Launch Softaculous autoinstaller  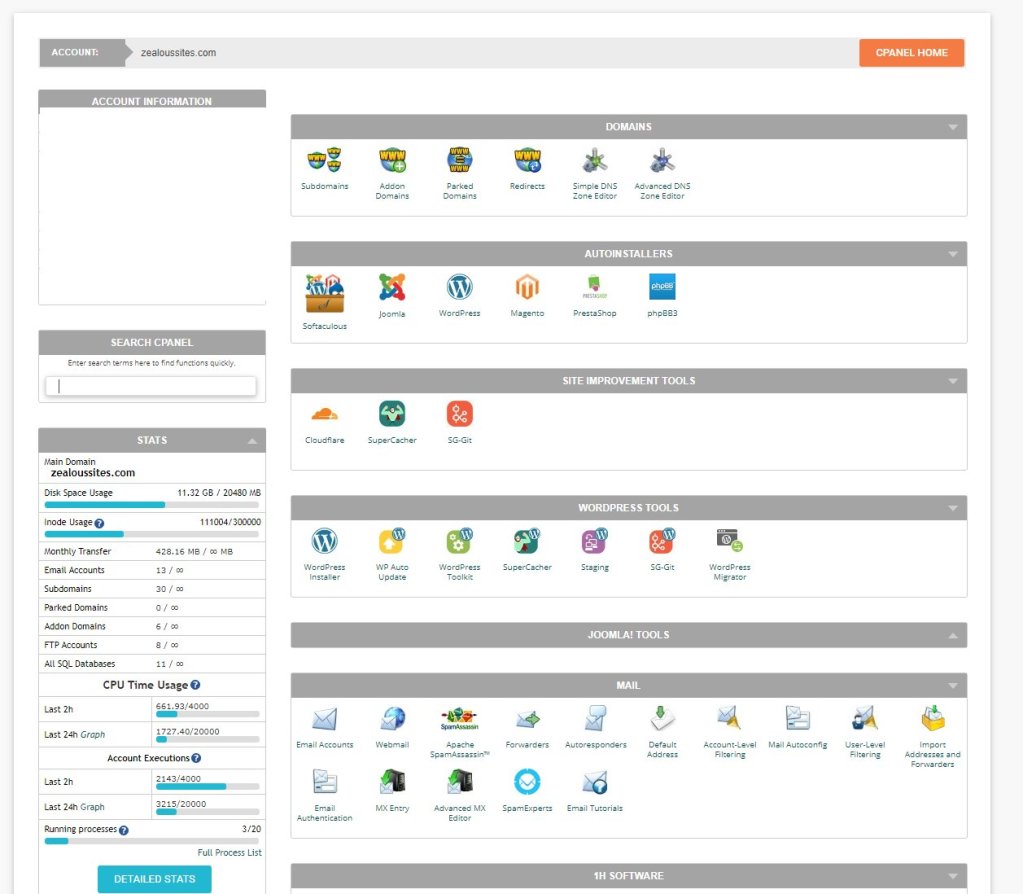pyautogui.click(x=324, y=293)
